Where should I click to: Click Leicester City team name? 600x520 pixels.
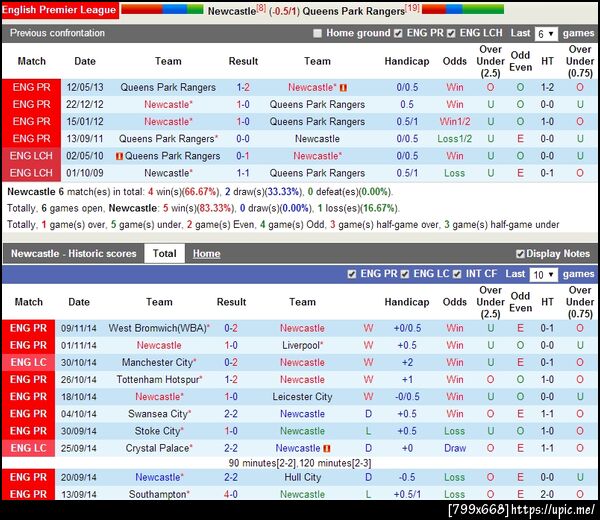[x=302, y=396]
